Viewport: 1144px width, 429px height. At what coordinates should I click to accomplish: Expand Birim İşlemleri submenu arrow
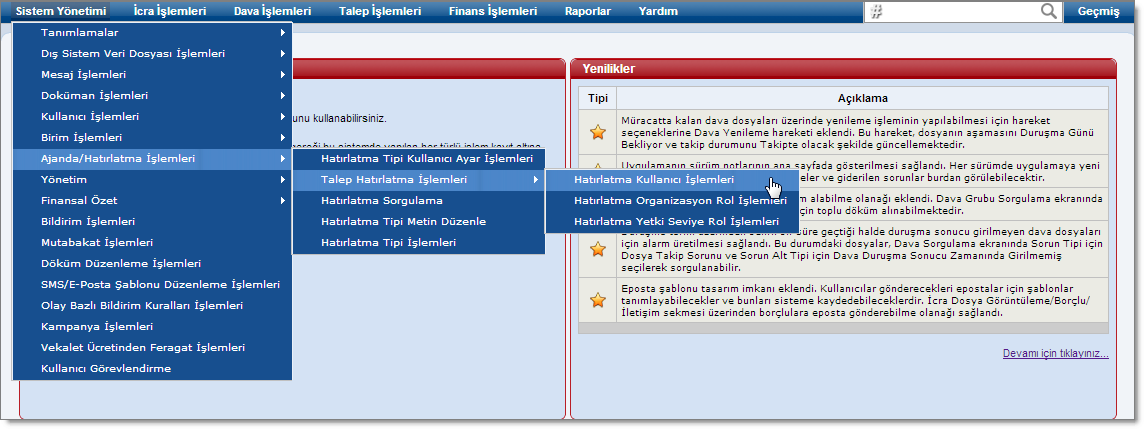(x=282, y=137)
